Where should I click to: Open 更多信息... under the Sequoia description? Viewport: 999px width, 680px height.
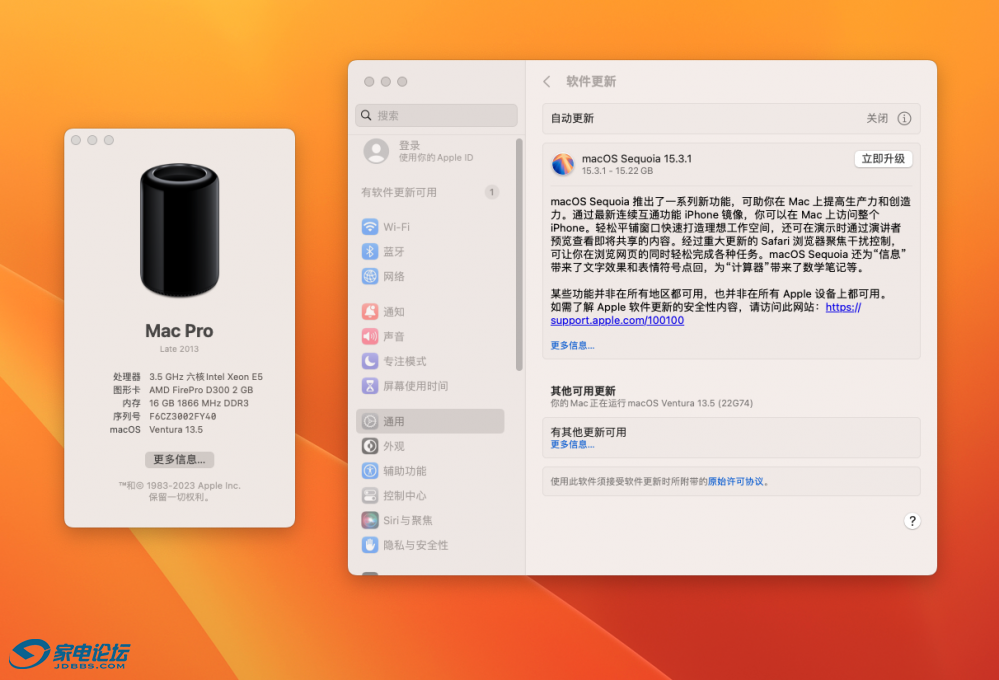(572, 345)
